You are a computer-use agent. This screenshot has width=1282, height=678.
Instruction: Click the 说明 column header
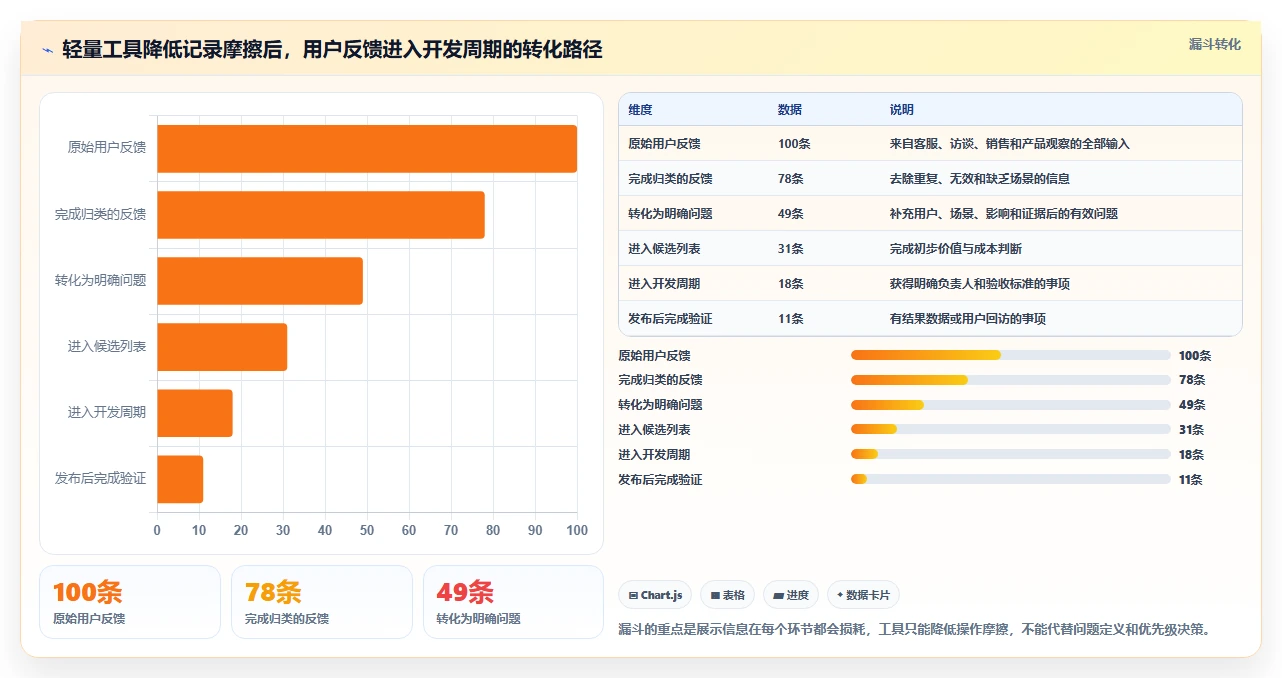coord(902,109)
